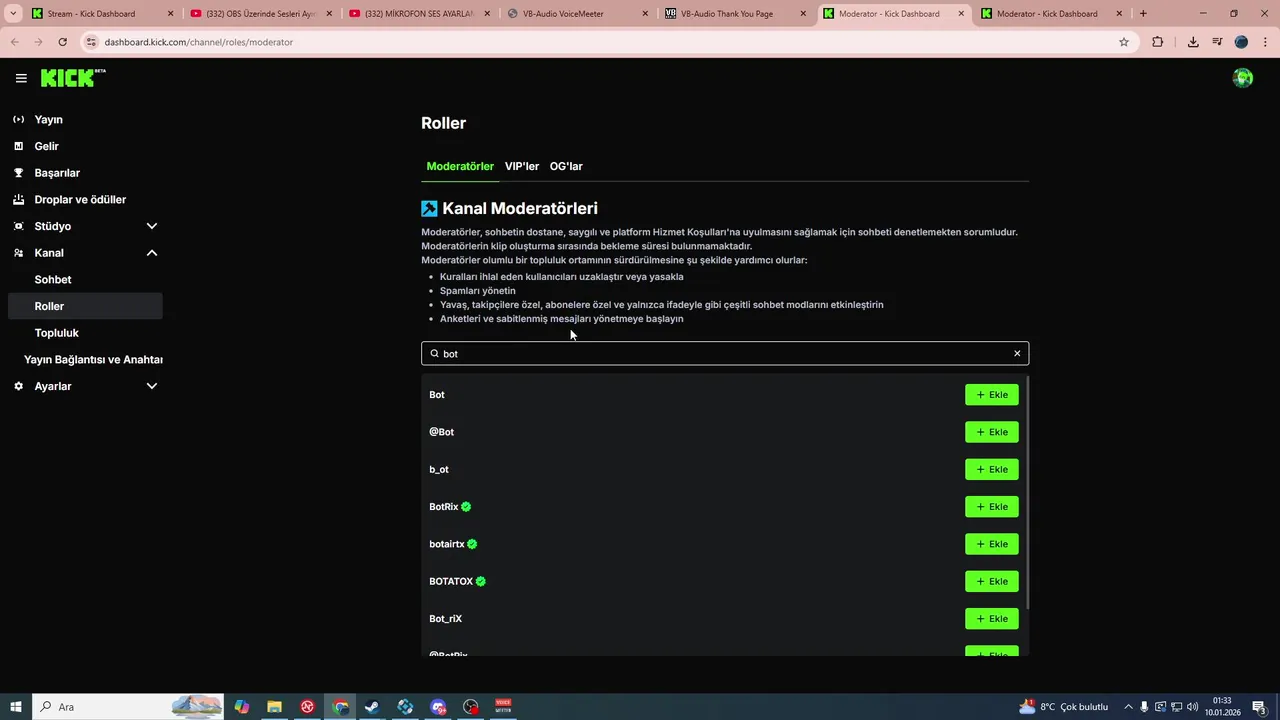
Task: Open the tab search dropdown
Action: (x=13, y=14)
